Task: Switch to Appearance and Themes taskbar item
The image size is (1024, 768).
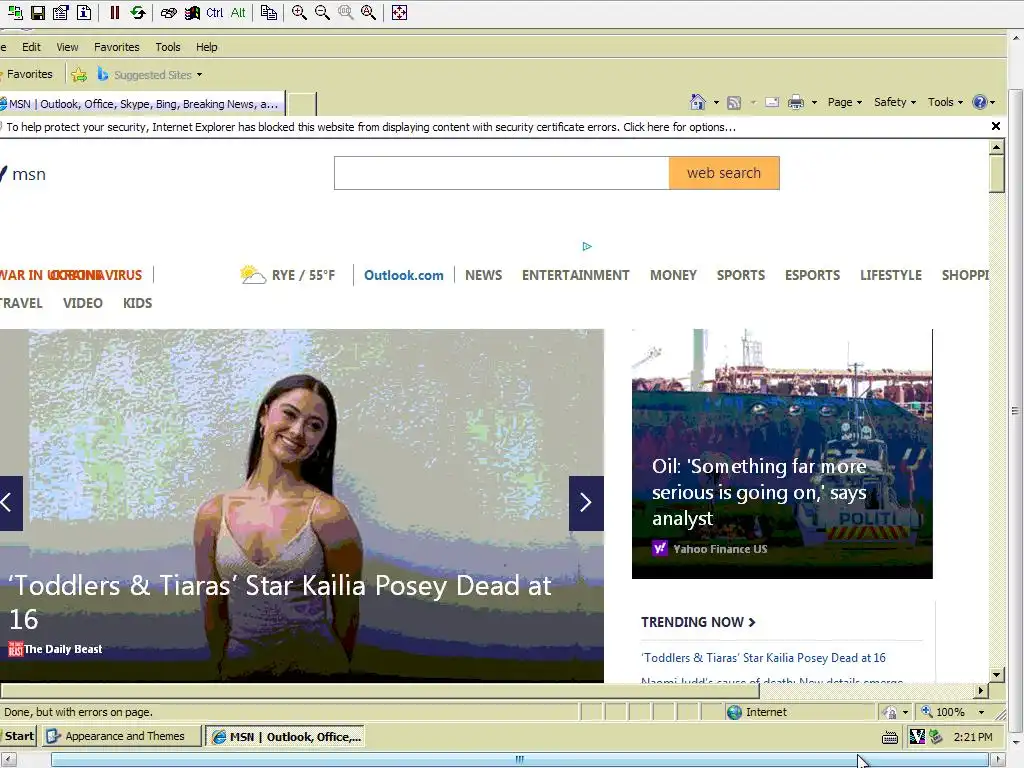Action: [122, 736]
